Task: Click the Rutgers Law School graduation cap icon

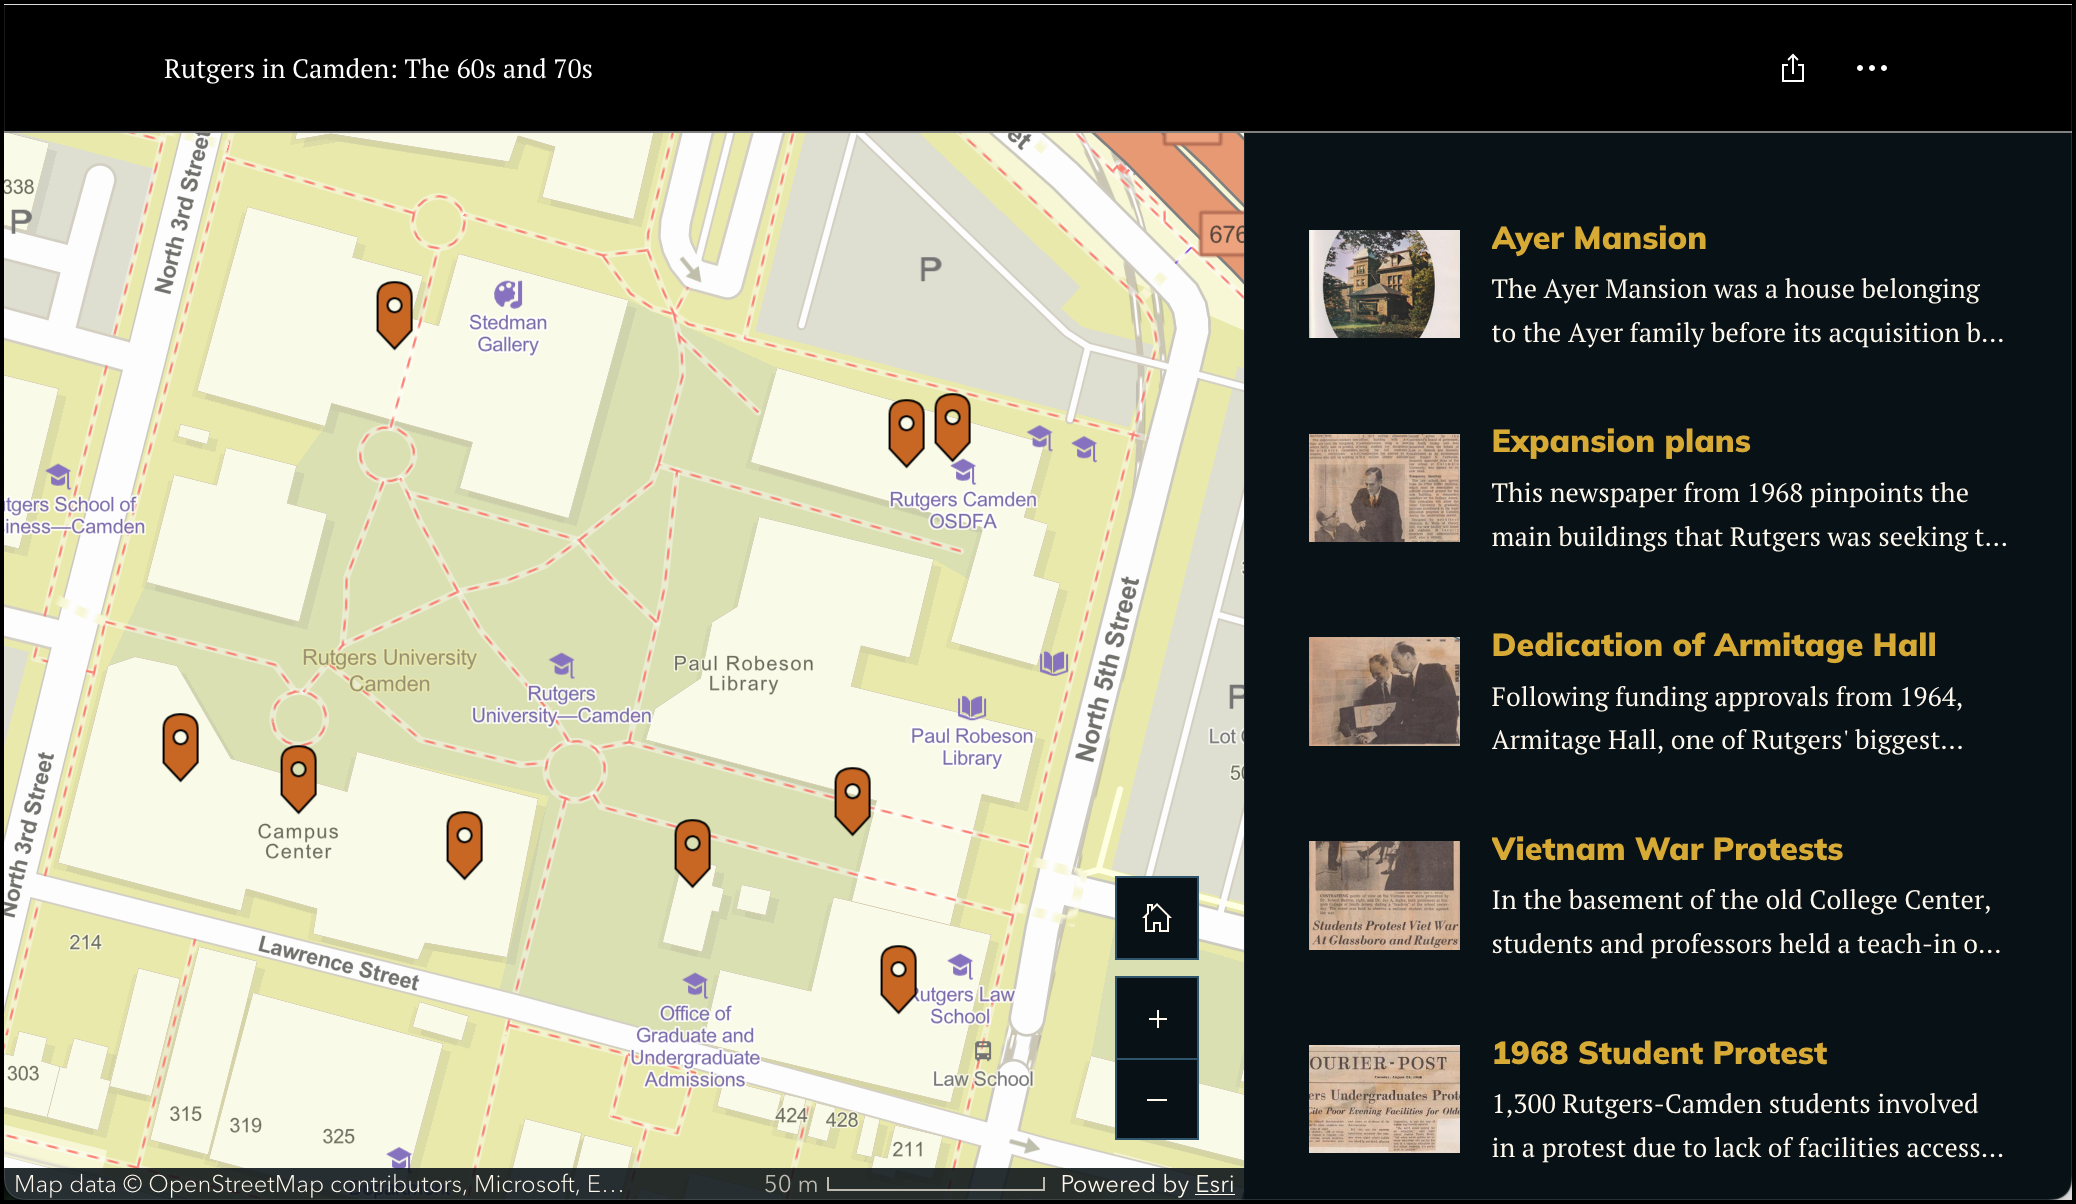Action: pyautogui.click(x=961, y=966)
